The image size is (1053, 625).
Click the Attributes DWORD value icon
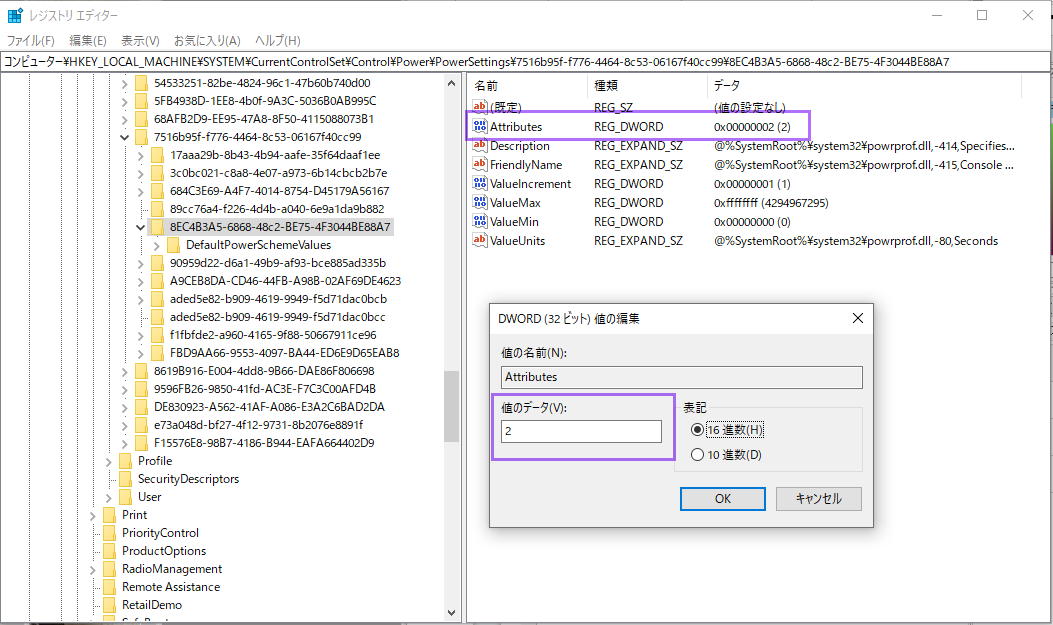(480, 127)
